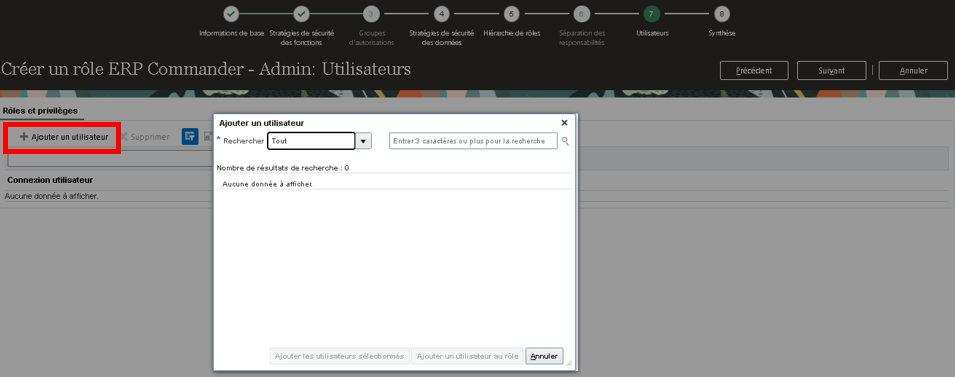This screenshot has width=955, height=377.
Task: Select step 5 Hiérarchie de rôles circle
Action: [x=511, y=14]
